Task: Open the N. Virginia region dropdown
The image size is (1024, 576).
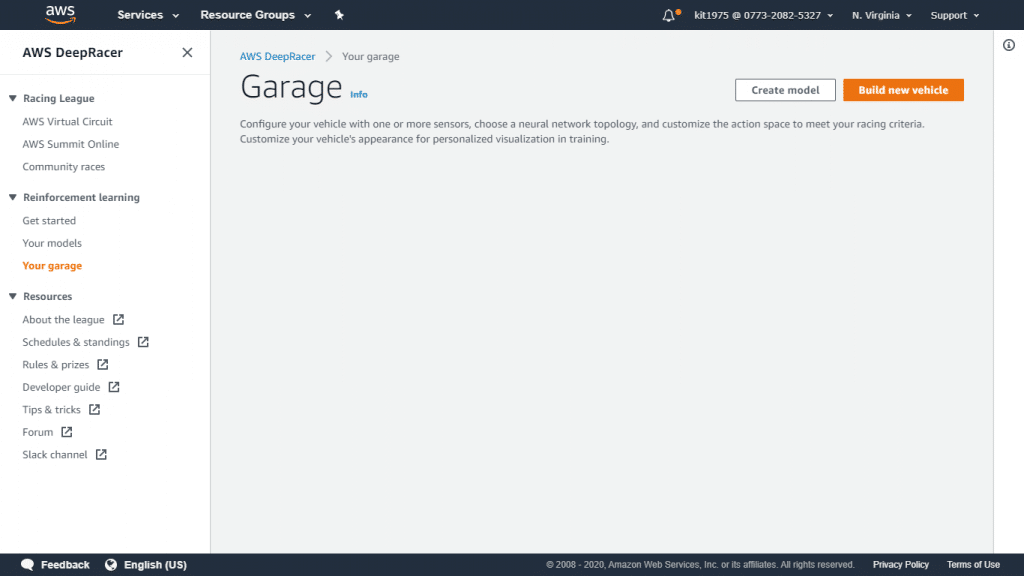Action: pyautogui.click(x=882, y=15)
